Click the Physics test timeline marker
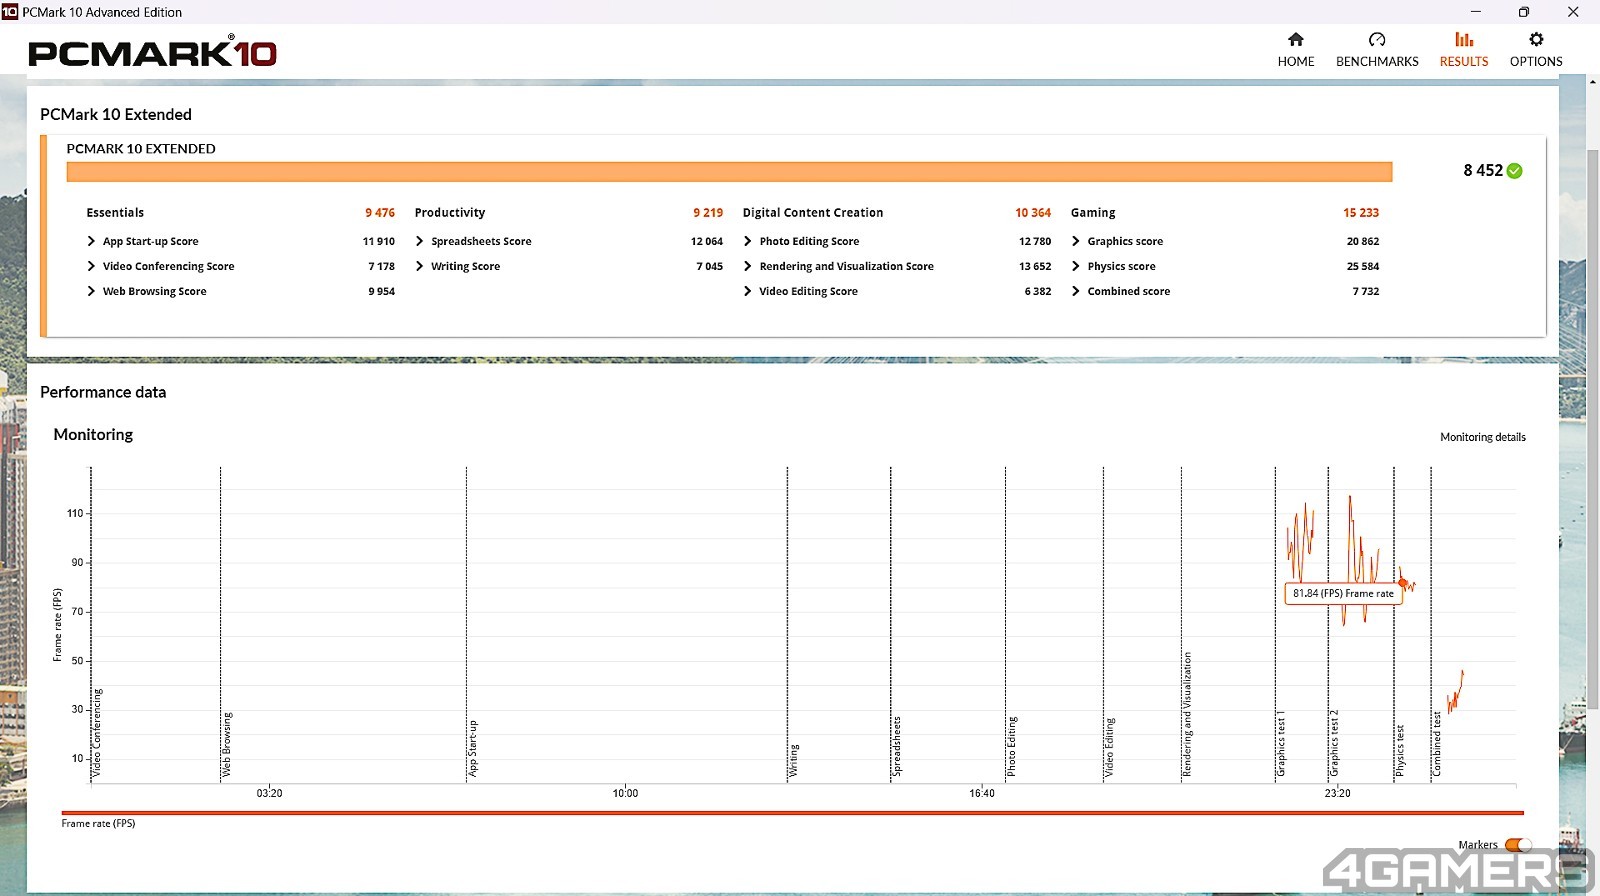1600x896 pixels. 1400,751
